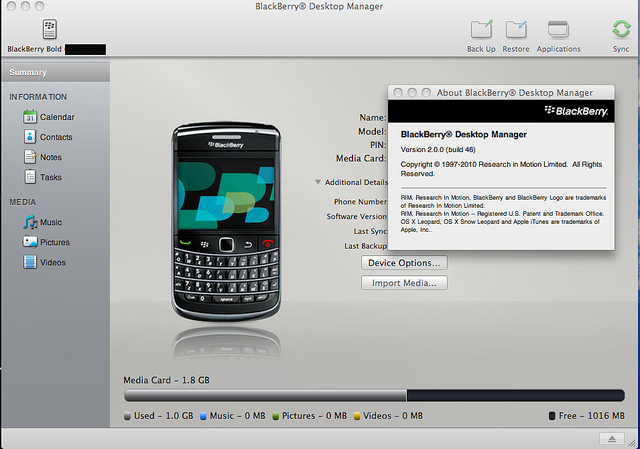
Task: Open the Notes label in Information list
Action: pos(51,157)
